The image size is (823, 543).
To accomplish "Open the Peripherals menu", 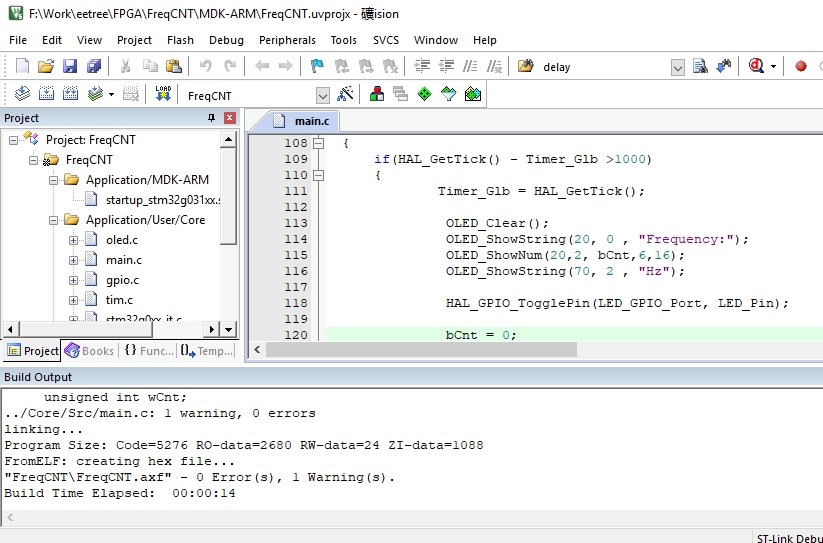I will click(x=287, y=40).
